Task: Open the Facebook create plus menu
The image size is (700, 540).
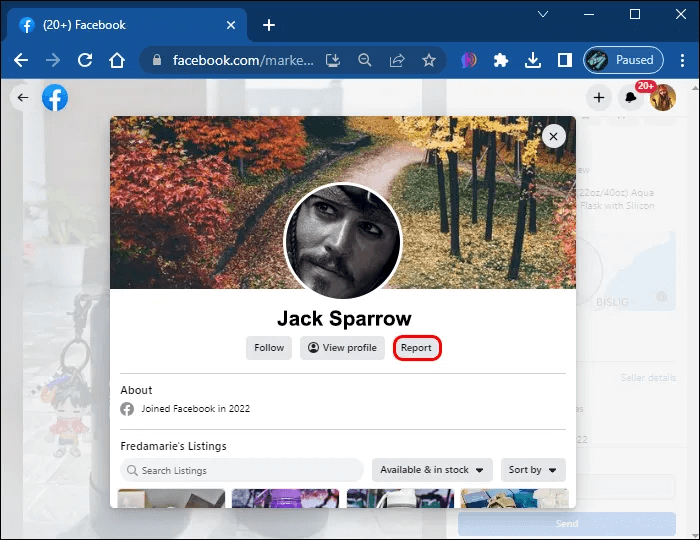Action: pos(599,97)
